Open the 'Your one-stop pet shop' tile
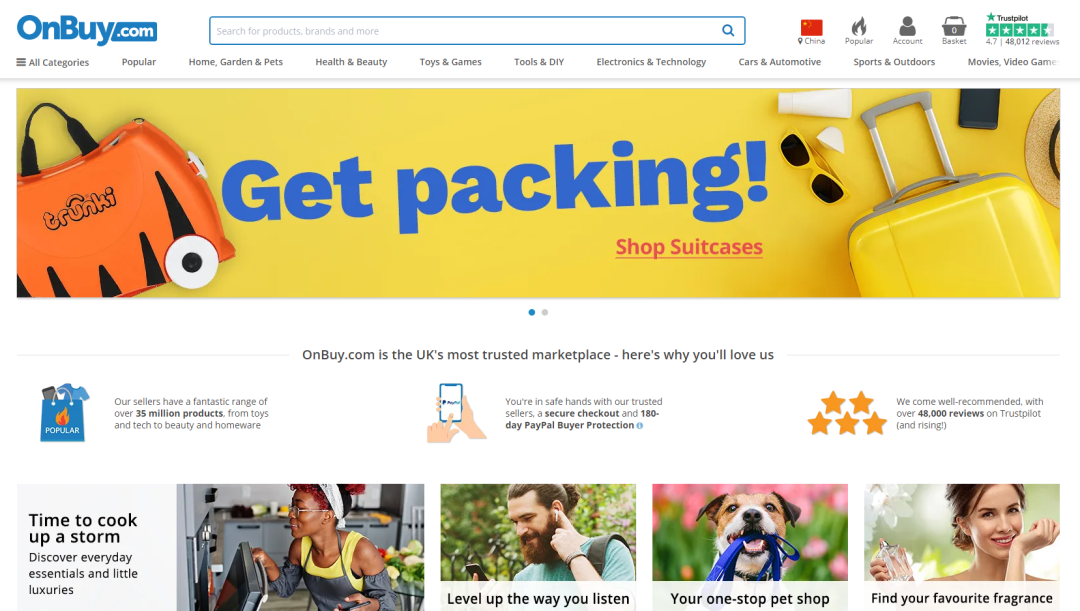1080x611 pixels. coord(750,547)
